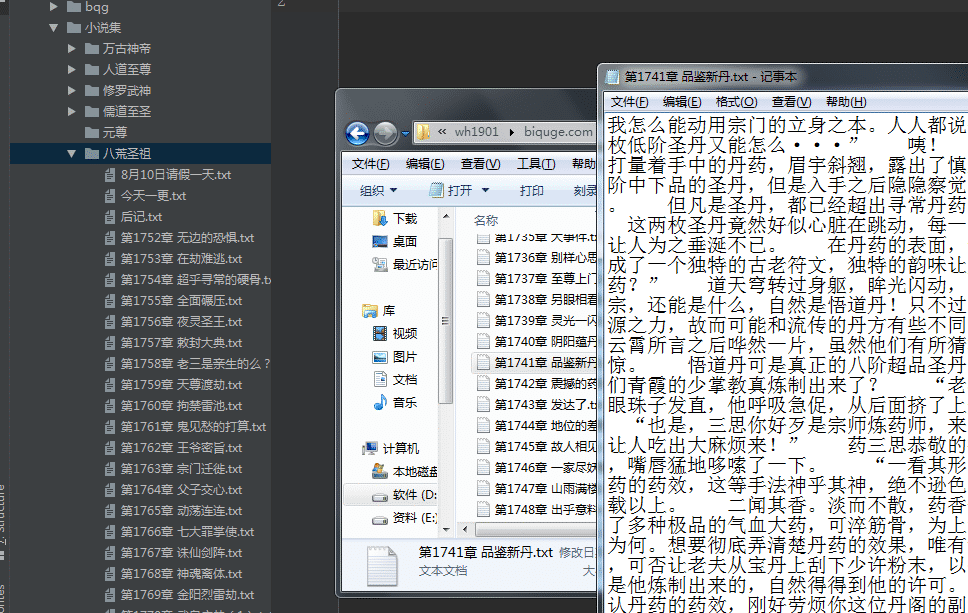The image size is (968, 613).
Task: Collapse the 八荒圣祖 folder
Action: click(72, 154)
